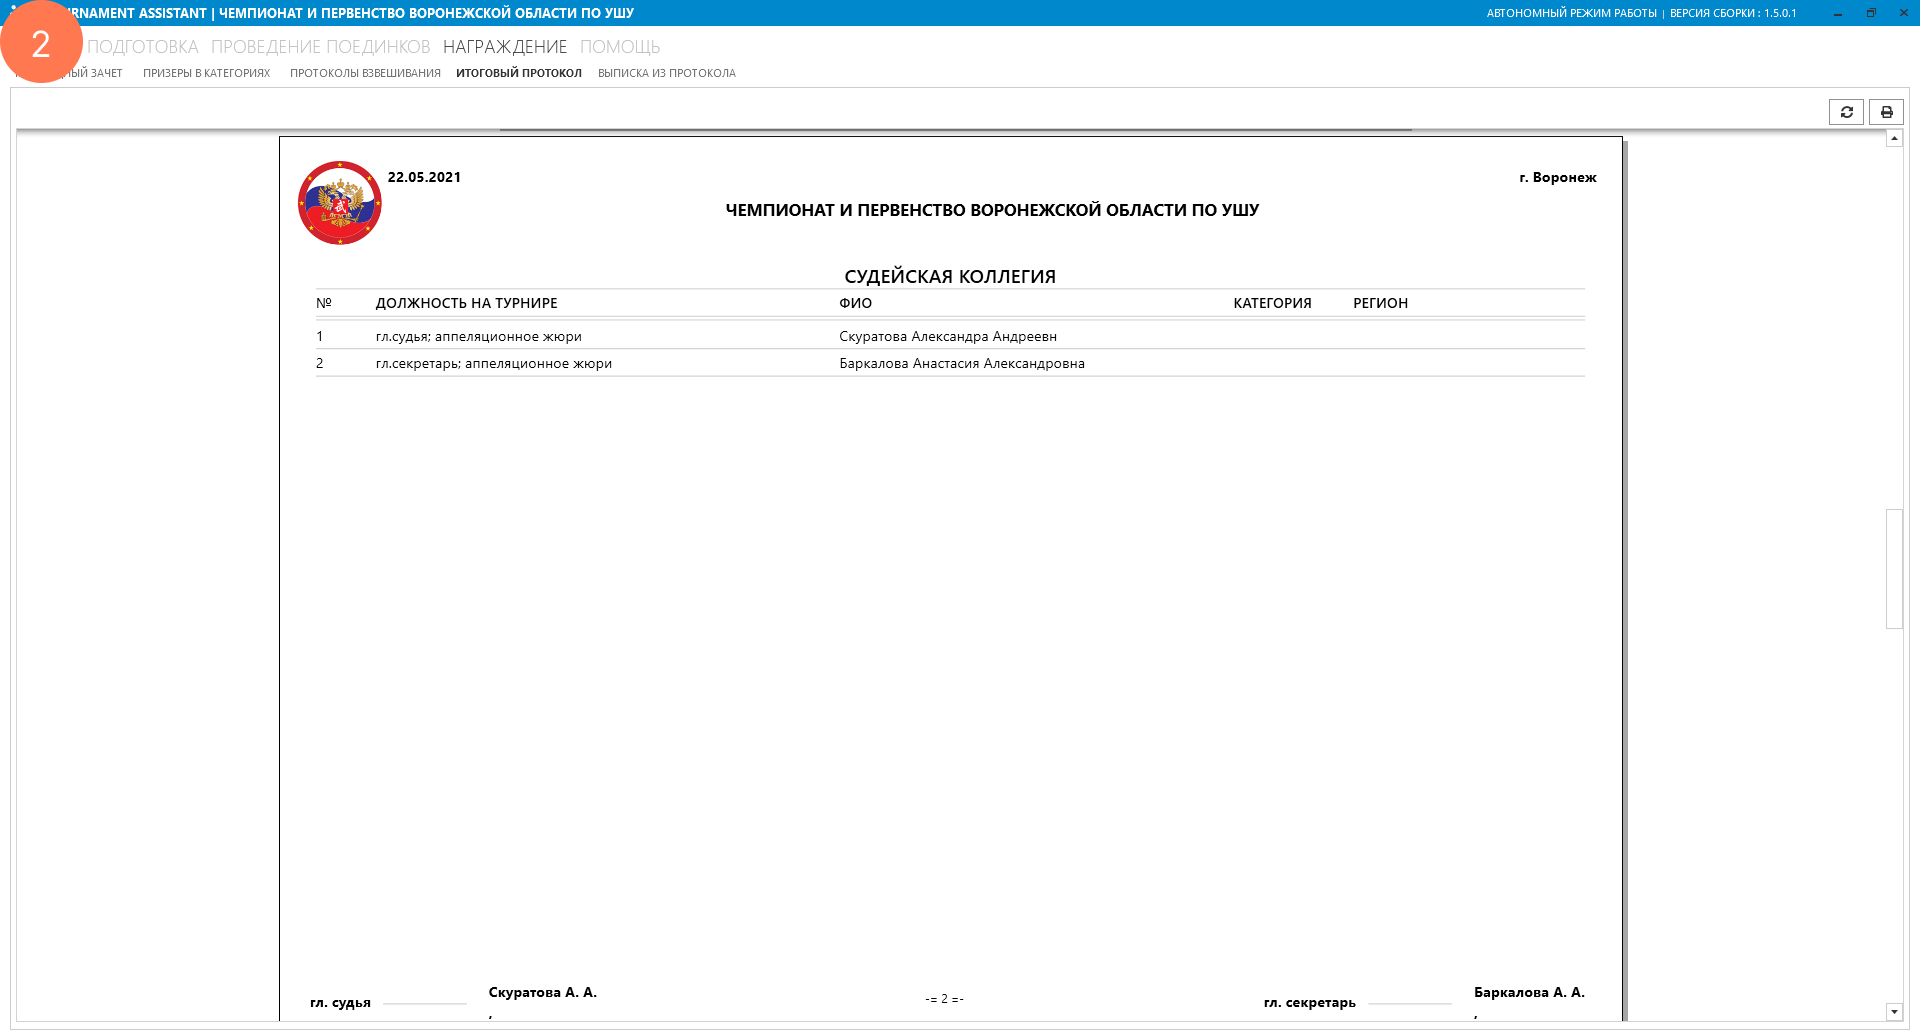
Task: Switch to ПРИЗЕРЫ В КАТЕГОРИЯХ tab
Action: pyautogui.click(x=206, y=73)
